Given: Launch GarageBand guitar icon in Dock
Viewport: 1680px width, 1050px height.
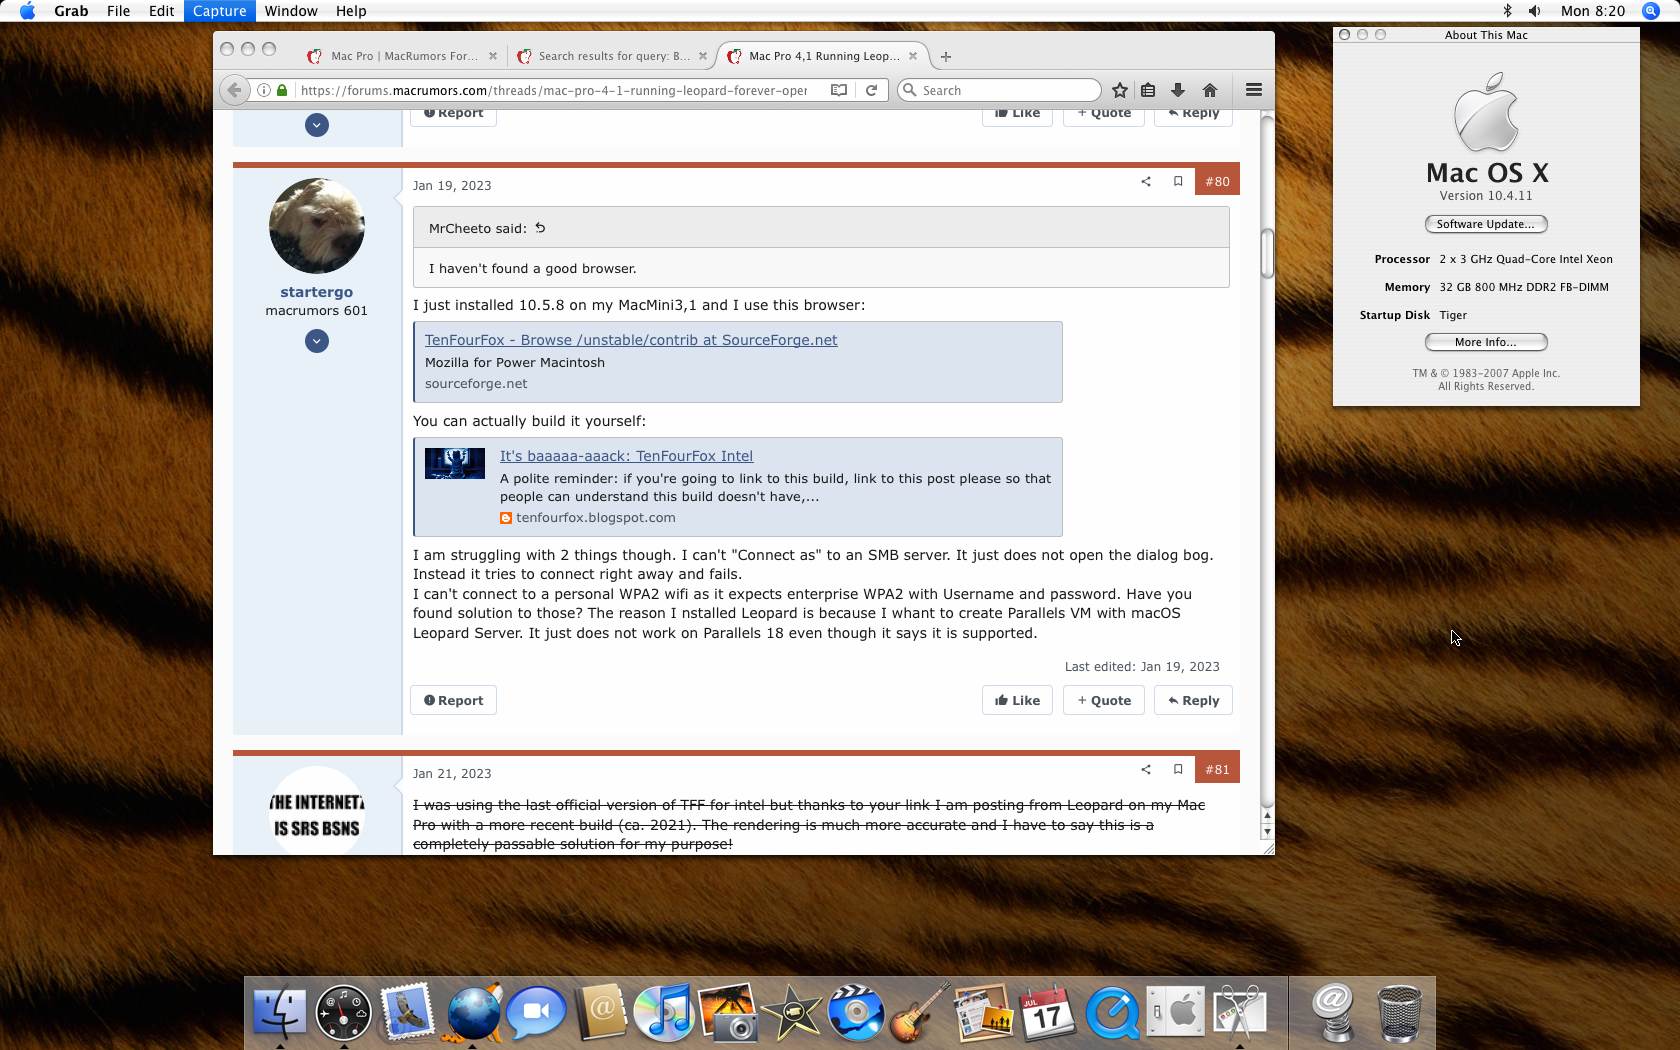Looking at the screenshot, I should click(920, 1012).
